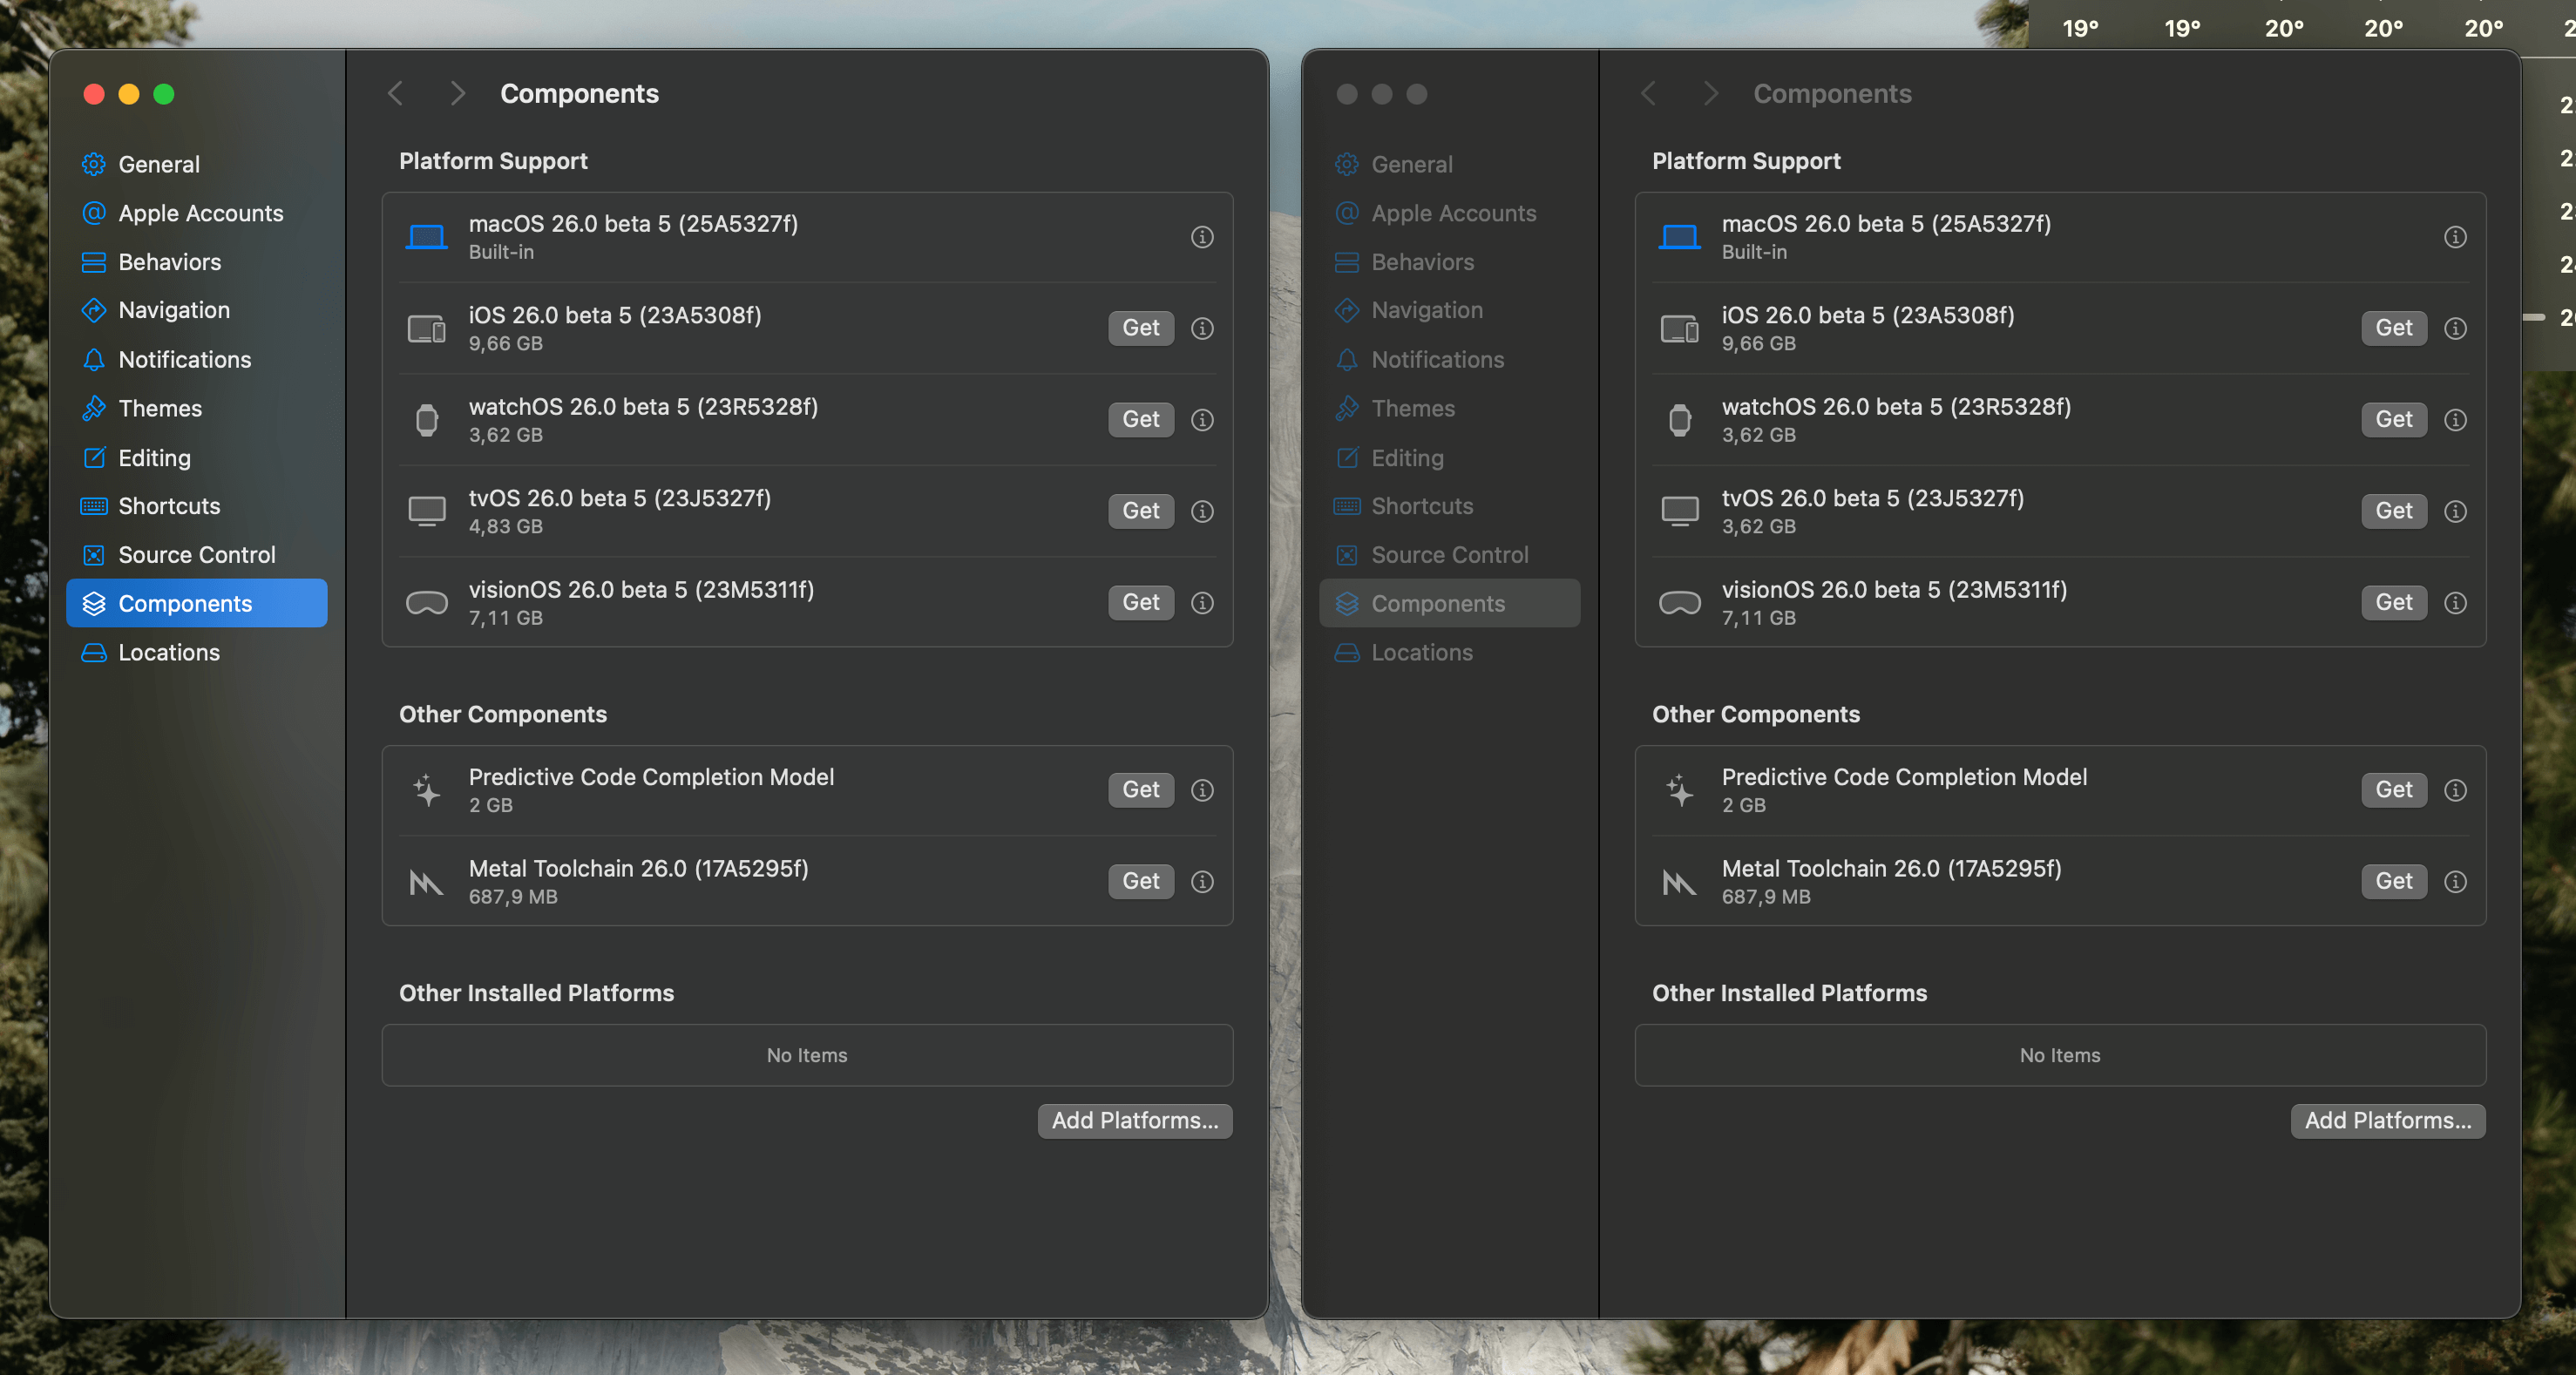
Task: Open General settings in left window sidebar
Action: (x=197, y=164)
